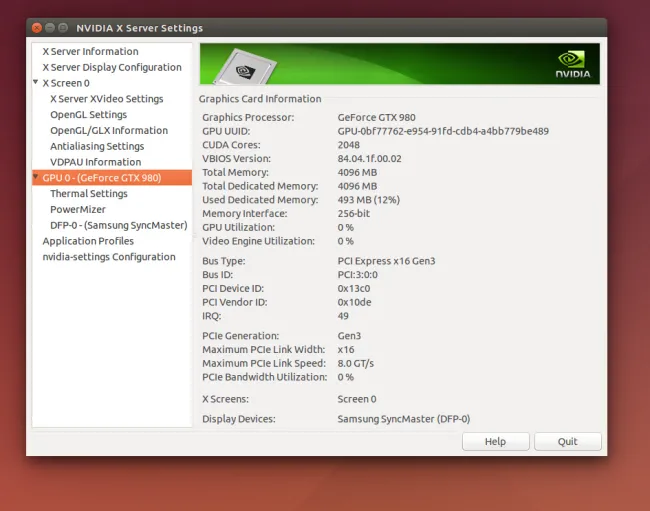This screenshot has height=511, width=650.
Task: Click the 'Graphics Card Information' heading
Action: [x=260, y=99]
